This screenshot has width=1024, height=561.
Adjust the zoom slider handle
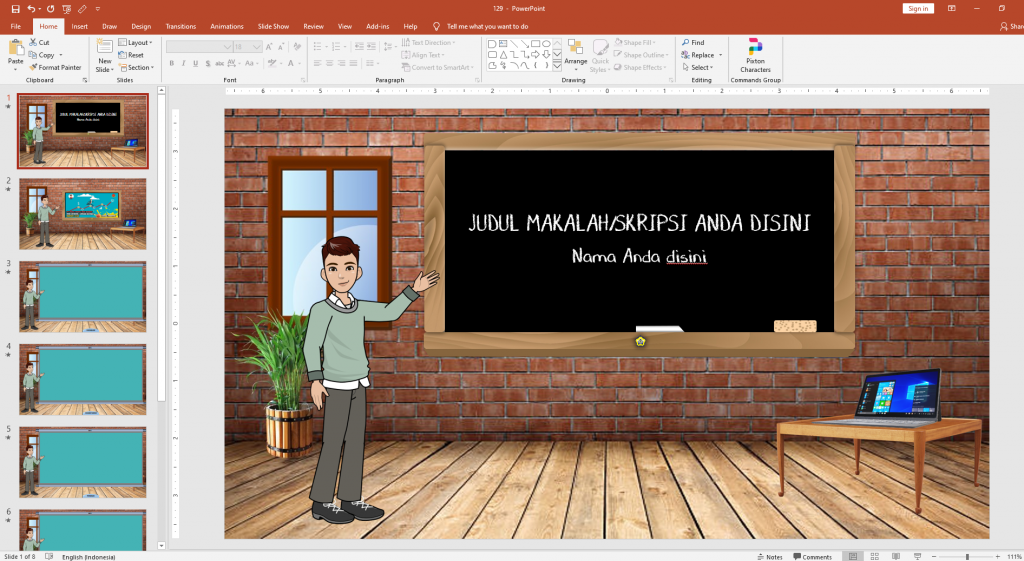(x=967, y=556)
